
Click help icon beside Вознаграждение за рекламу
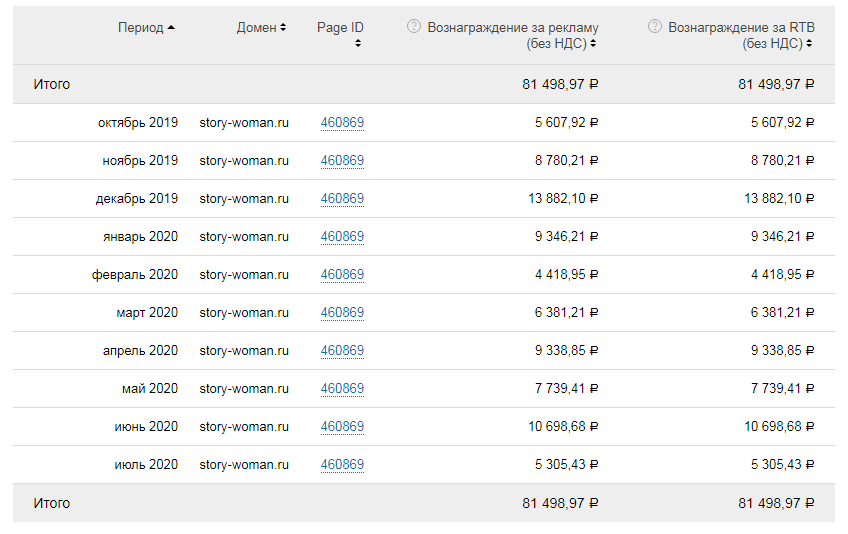[x=414, y=27]
